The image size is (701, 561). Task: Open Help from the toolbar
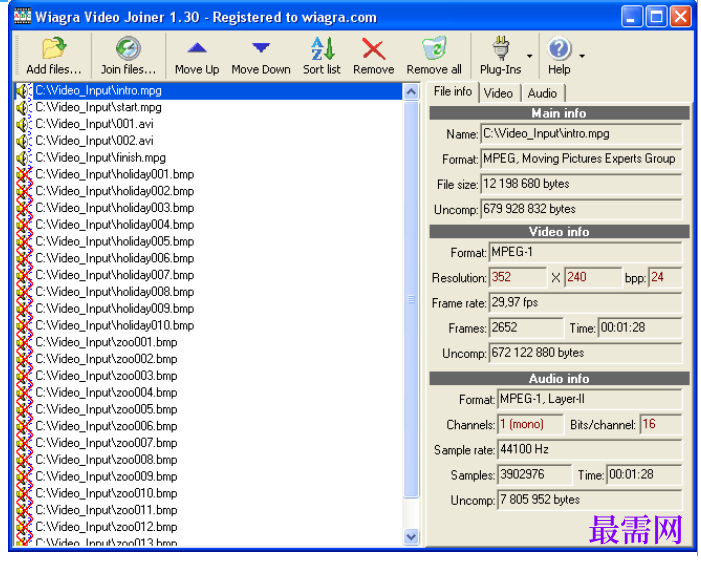coord(559,56)
